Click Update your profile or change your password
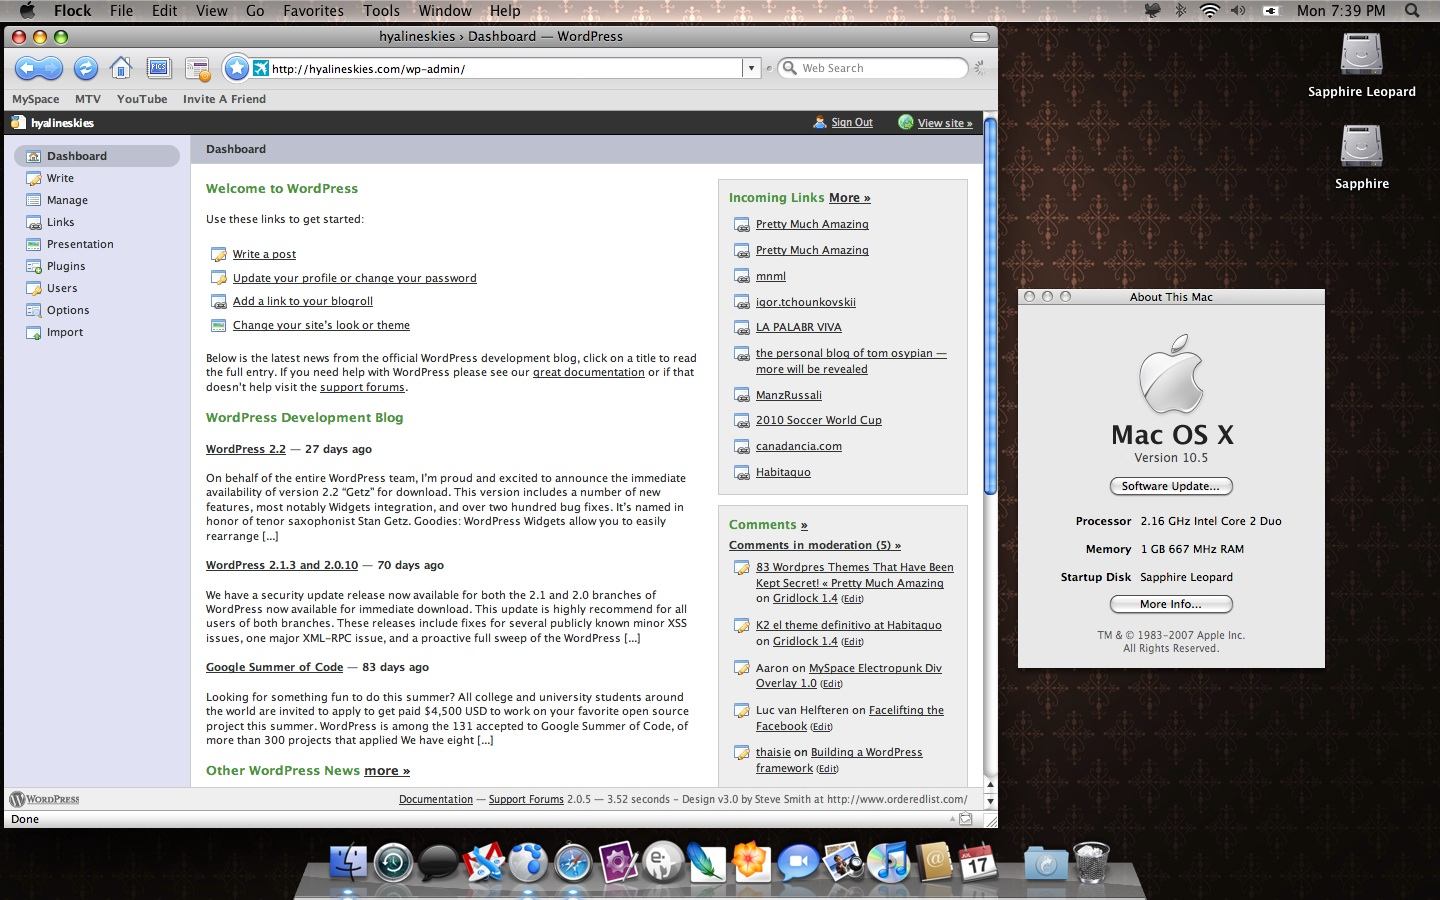The image size is (1440, 900). click(x=355, y=278)
